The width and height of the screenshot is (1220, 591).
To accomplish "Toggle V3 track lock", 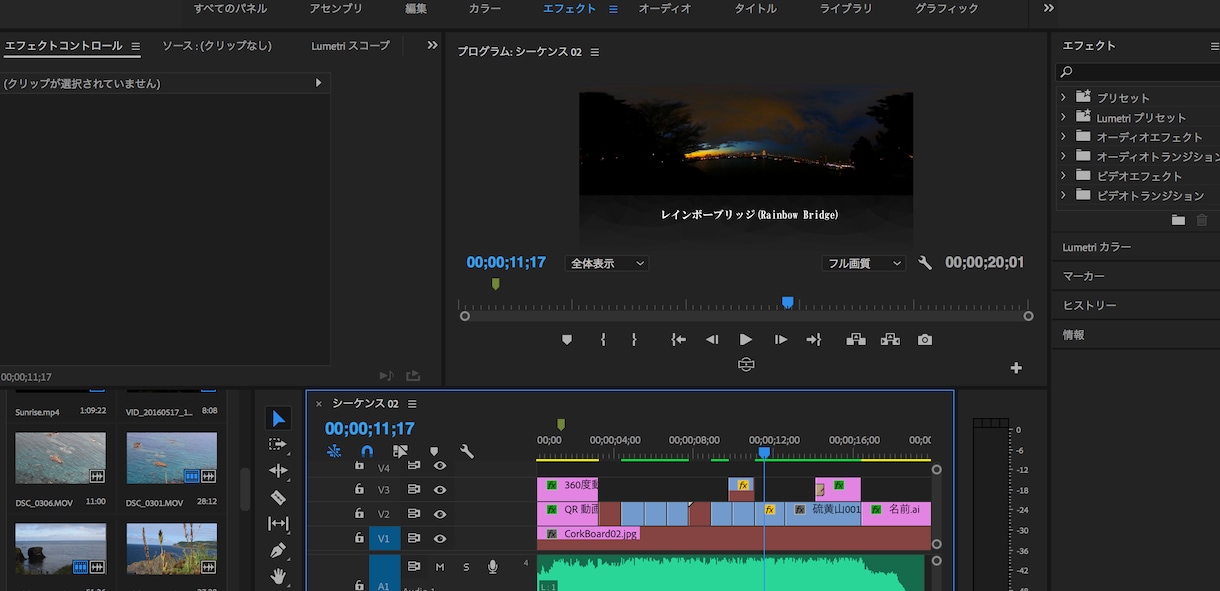I will [x=359, y=489].
